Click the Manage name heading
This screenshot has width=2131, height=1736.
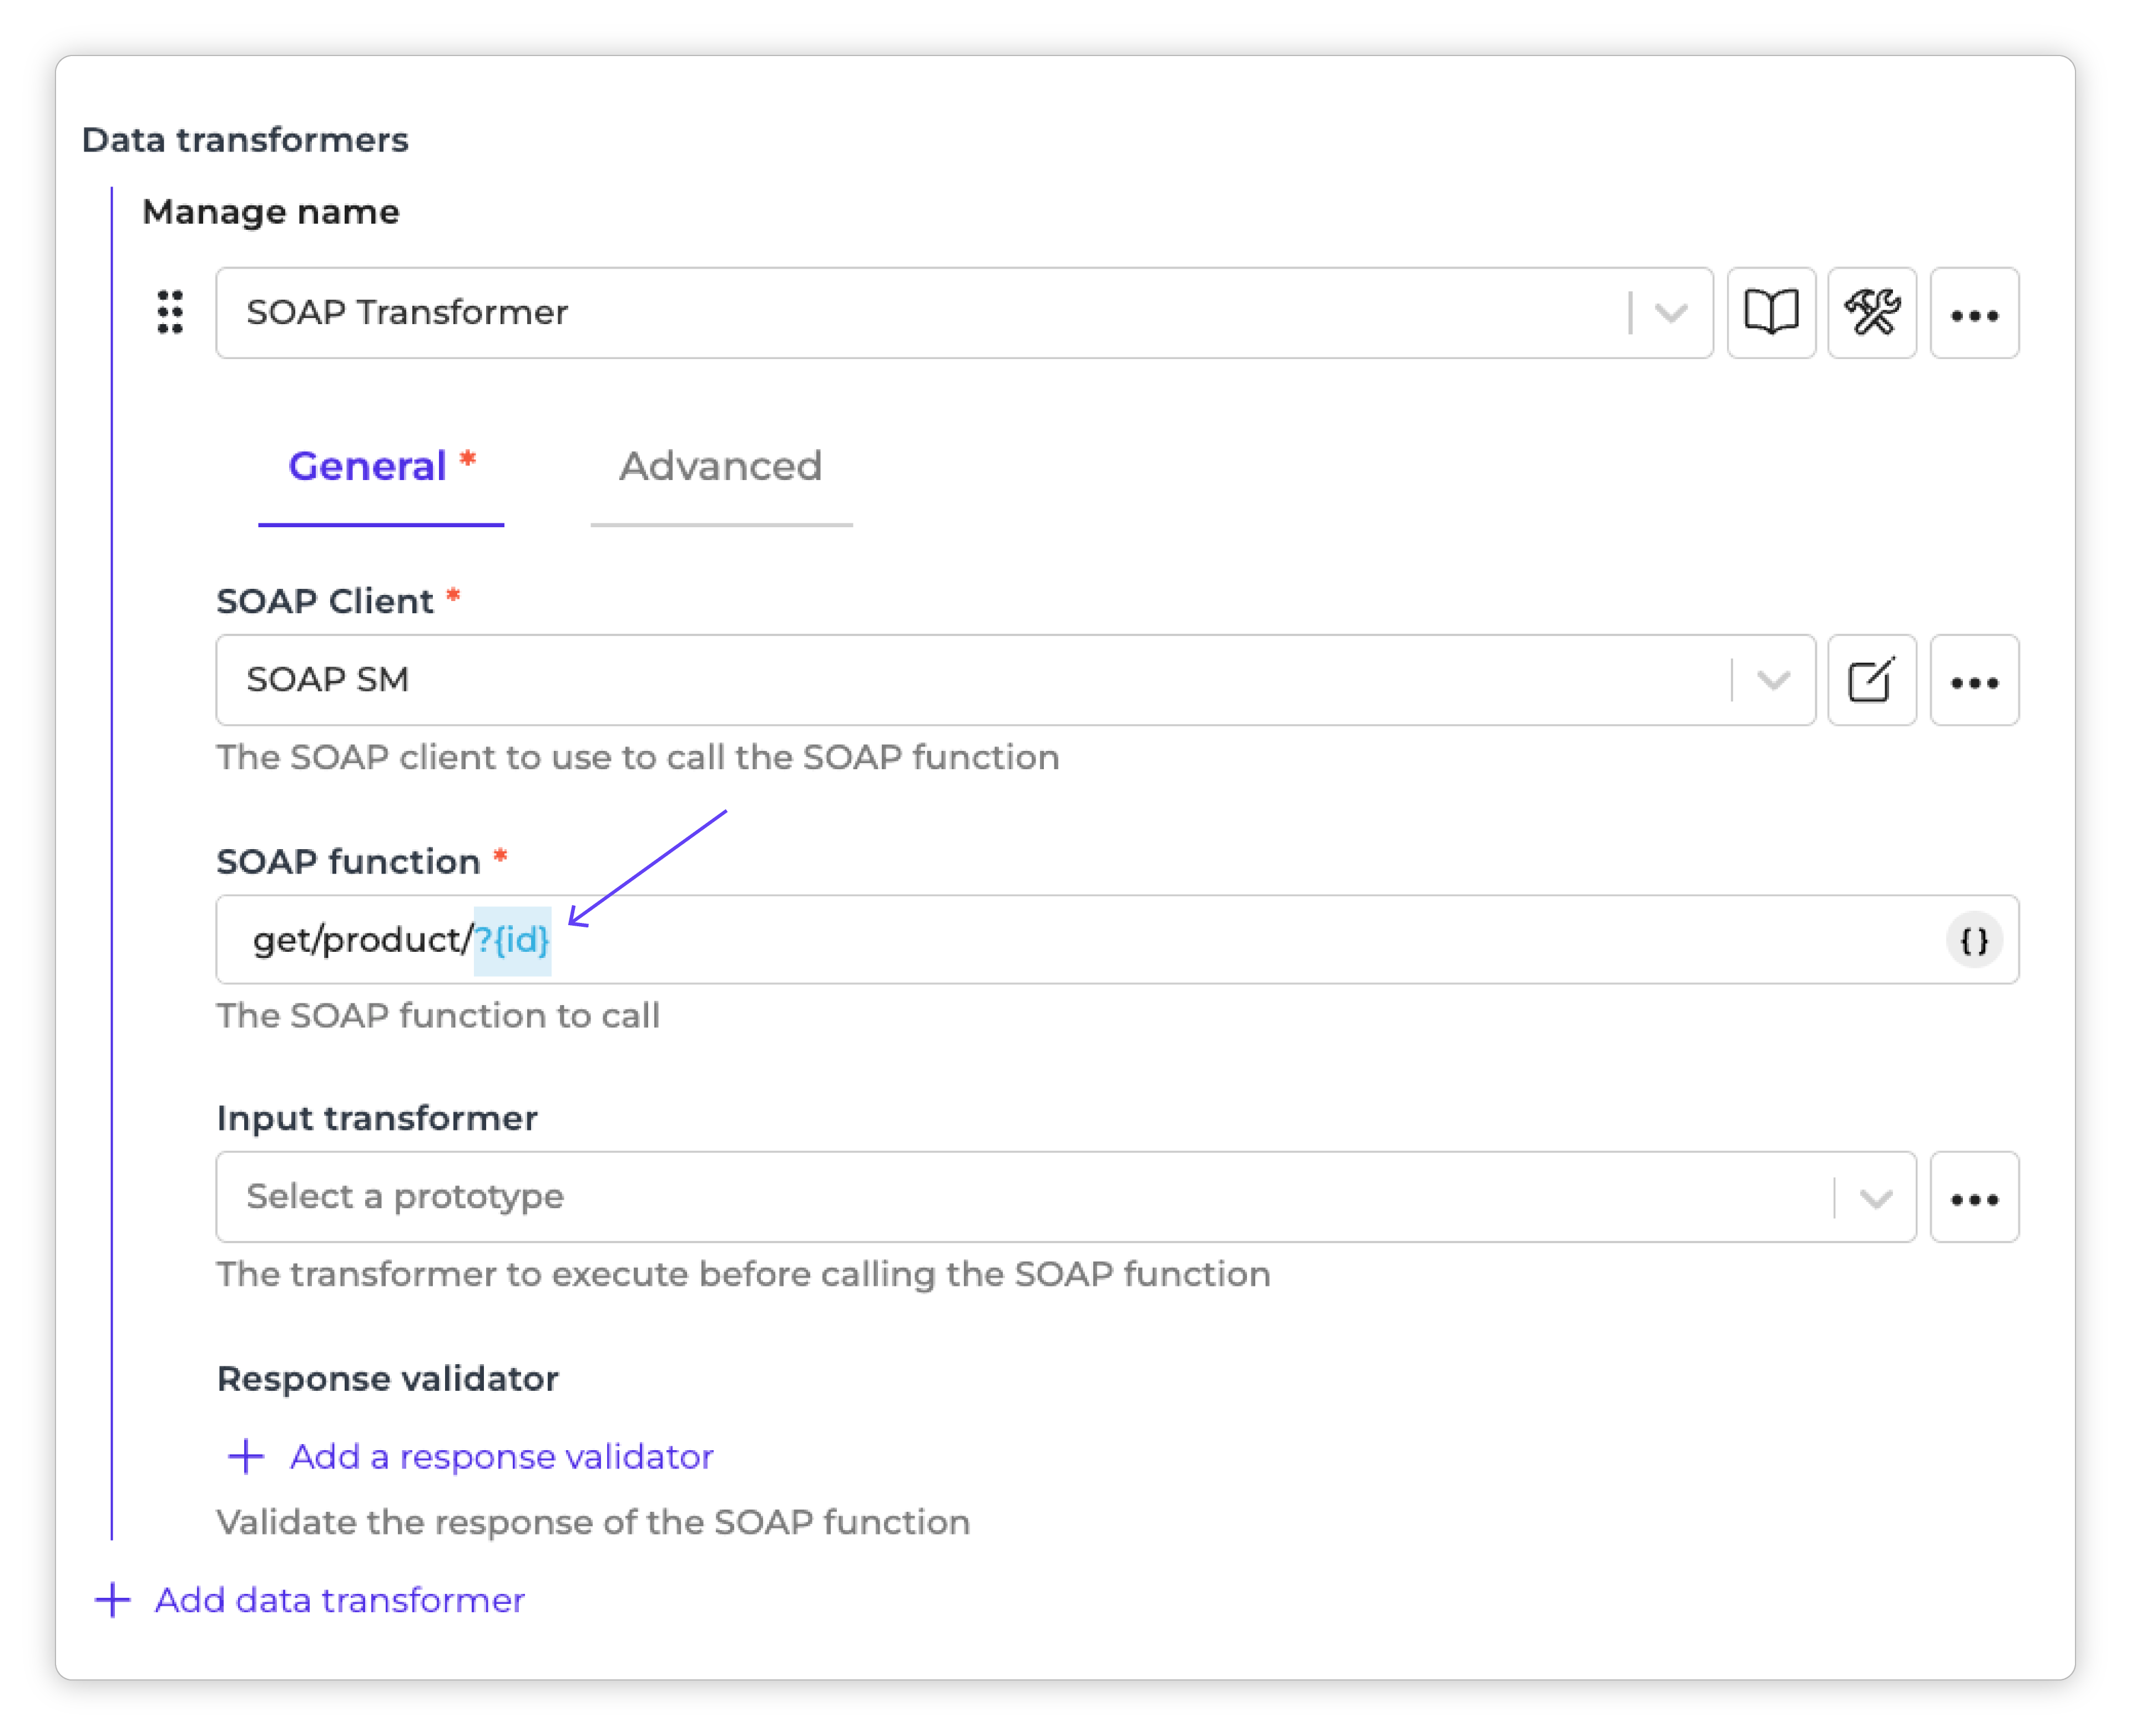(x=270, y=212)
